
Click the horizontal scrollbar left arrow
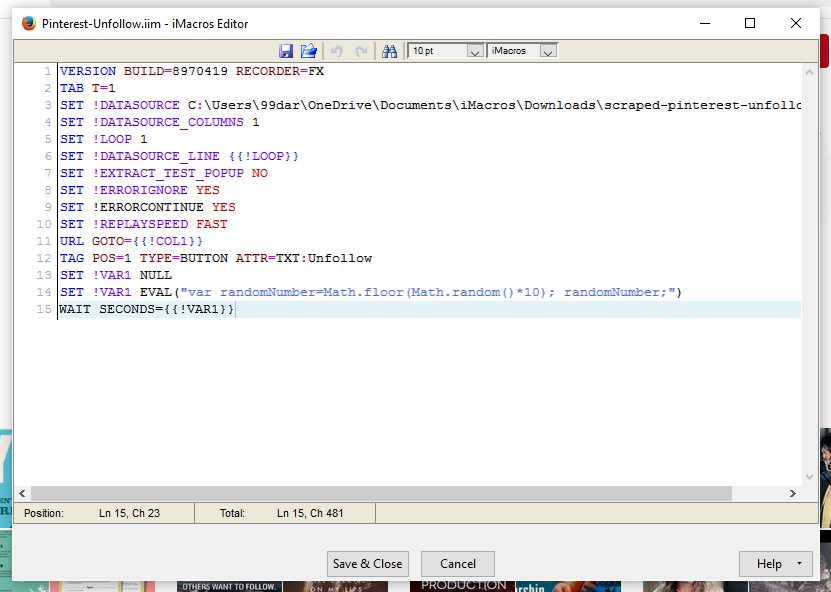[22, 493]
